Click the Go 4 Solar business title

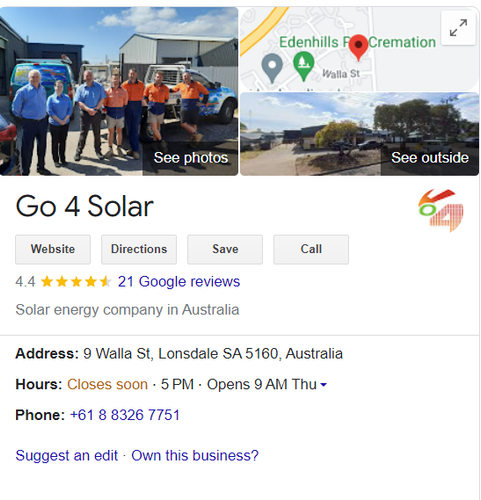(x=84, y=206)
